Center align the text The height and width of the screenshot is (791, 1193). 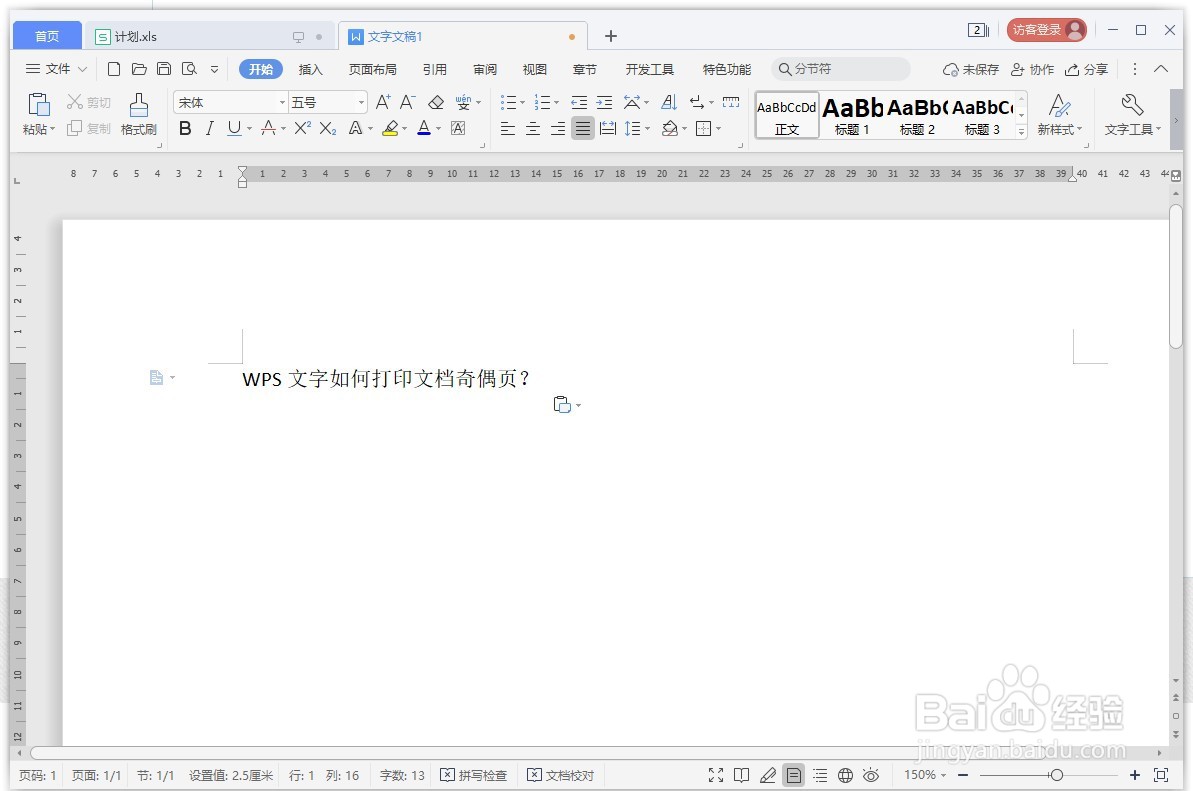[x=533, y=129]
